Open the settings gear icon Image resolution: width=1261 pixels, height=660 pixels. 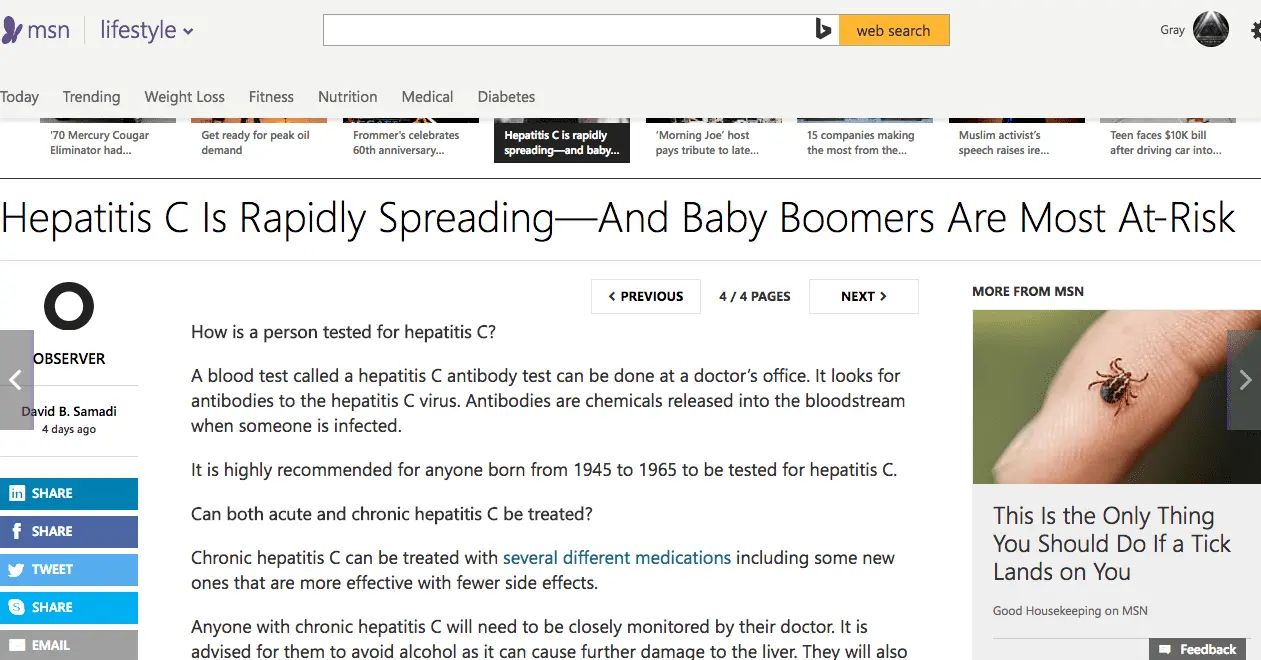click(x=1256, y=30)
